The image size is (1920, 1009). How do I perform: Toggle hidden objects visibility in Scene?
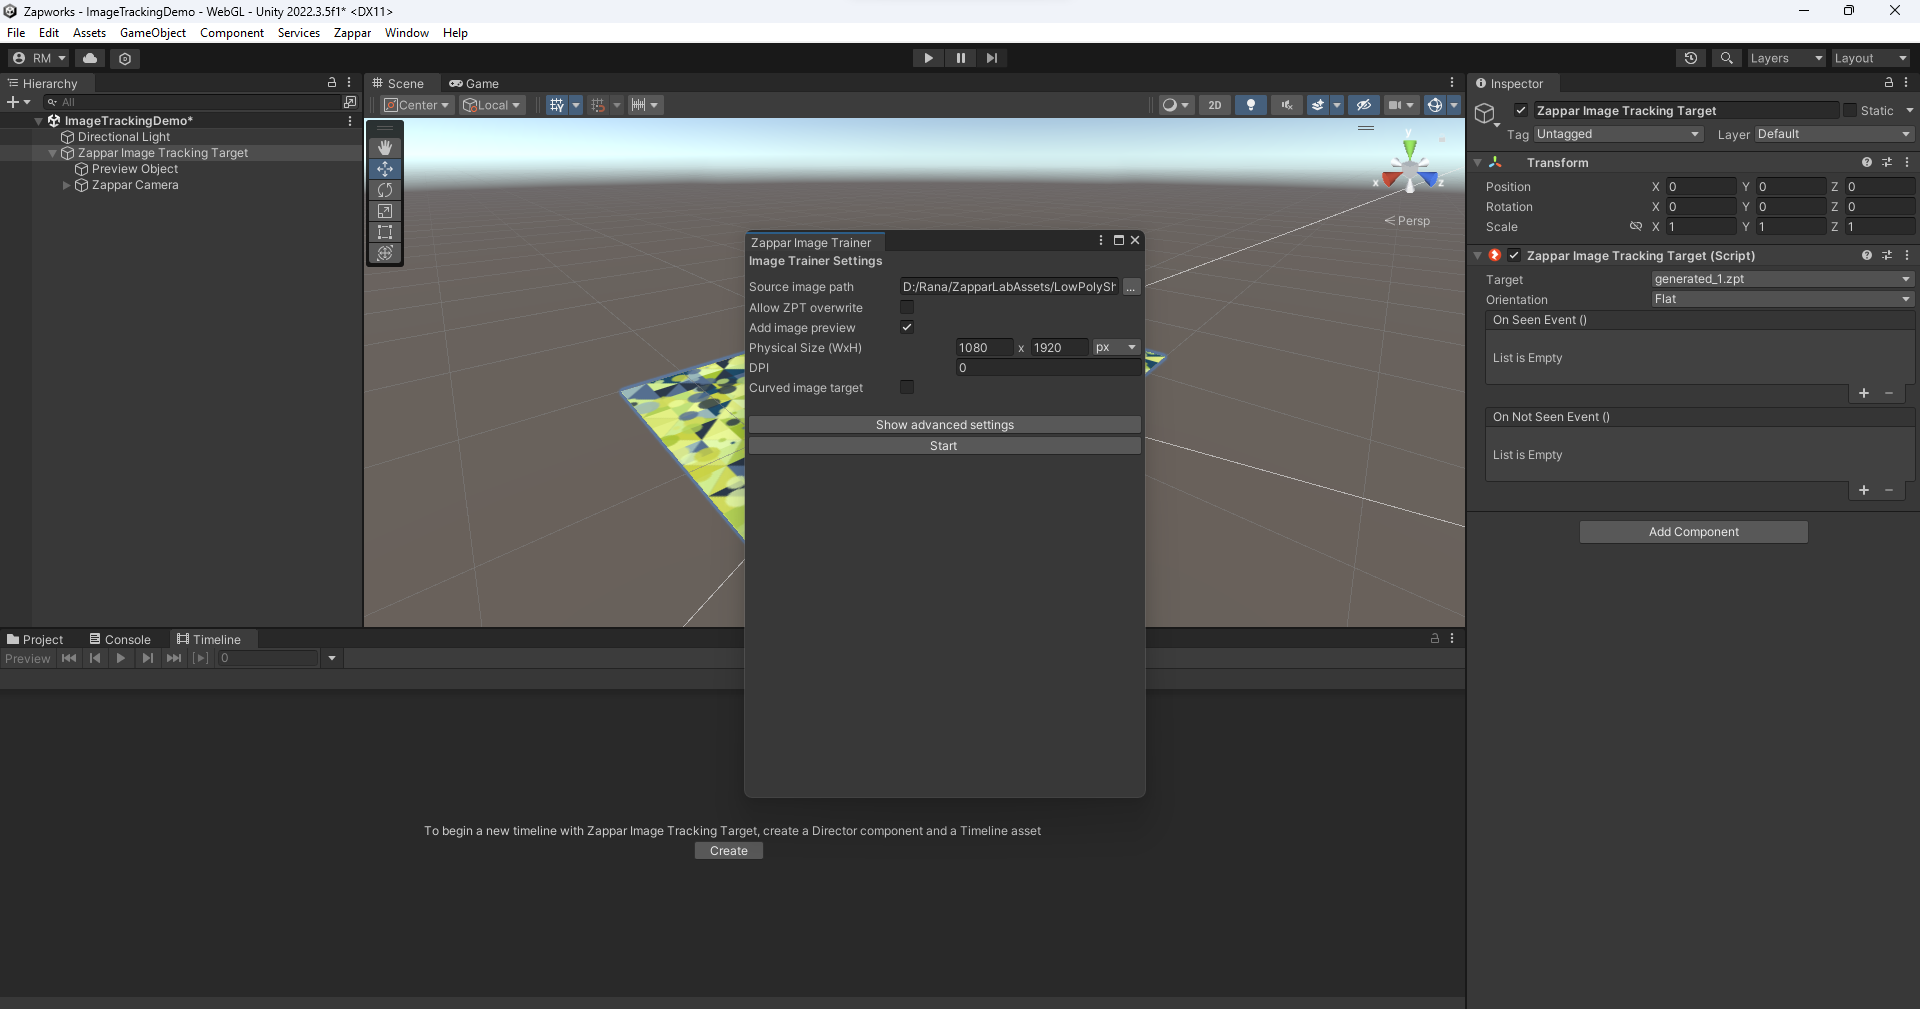click(1363, 105)
